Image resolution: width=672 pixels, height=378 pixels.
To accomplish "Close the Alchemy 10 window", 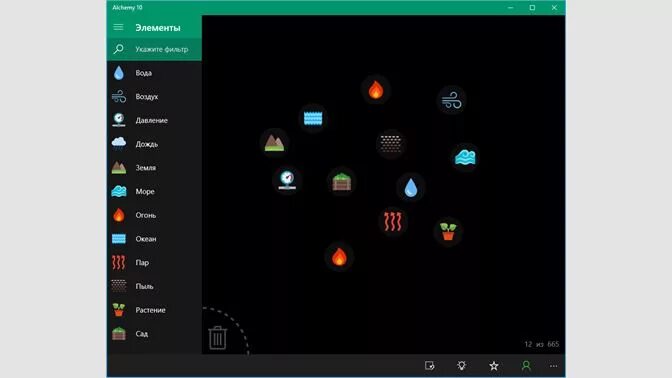I will [x=554, y=8].
